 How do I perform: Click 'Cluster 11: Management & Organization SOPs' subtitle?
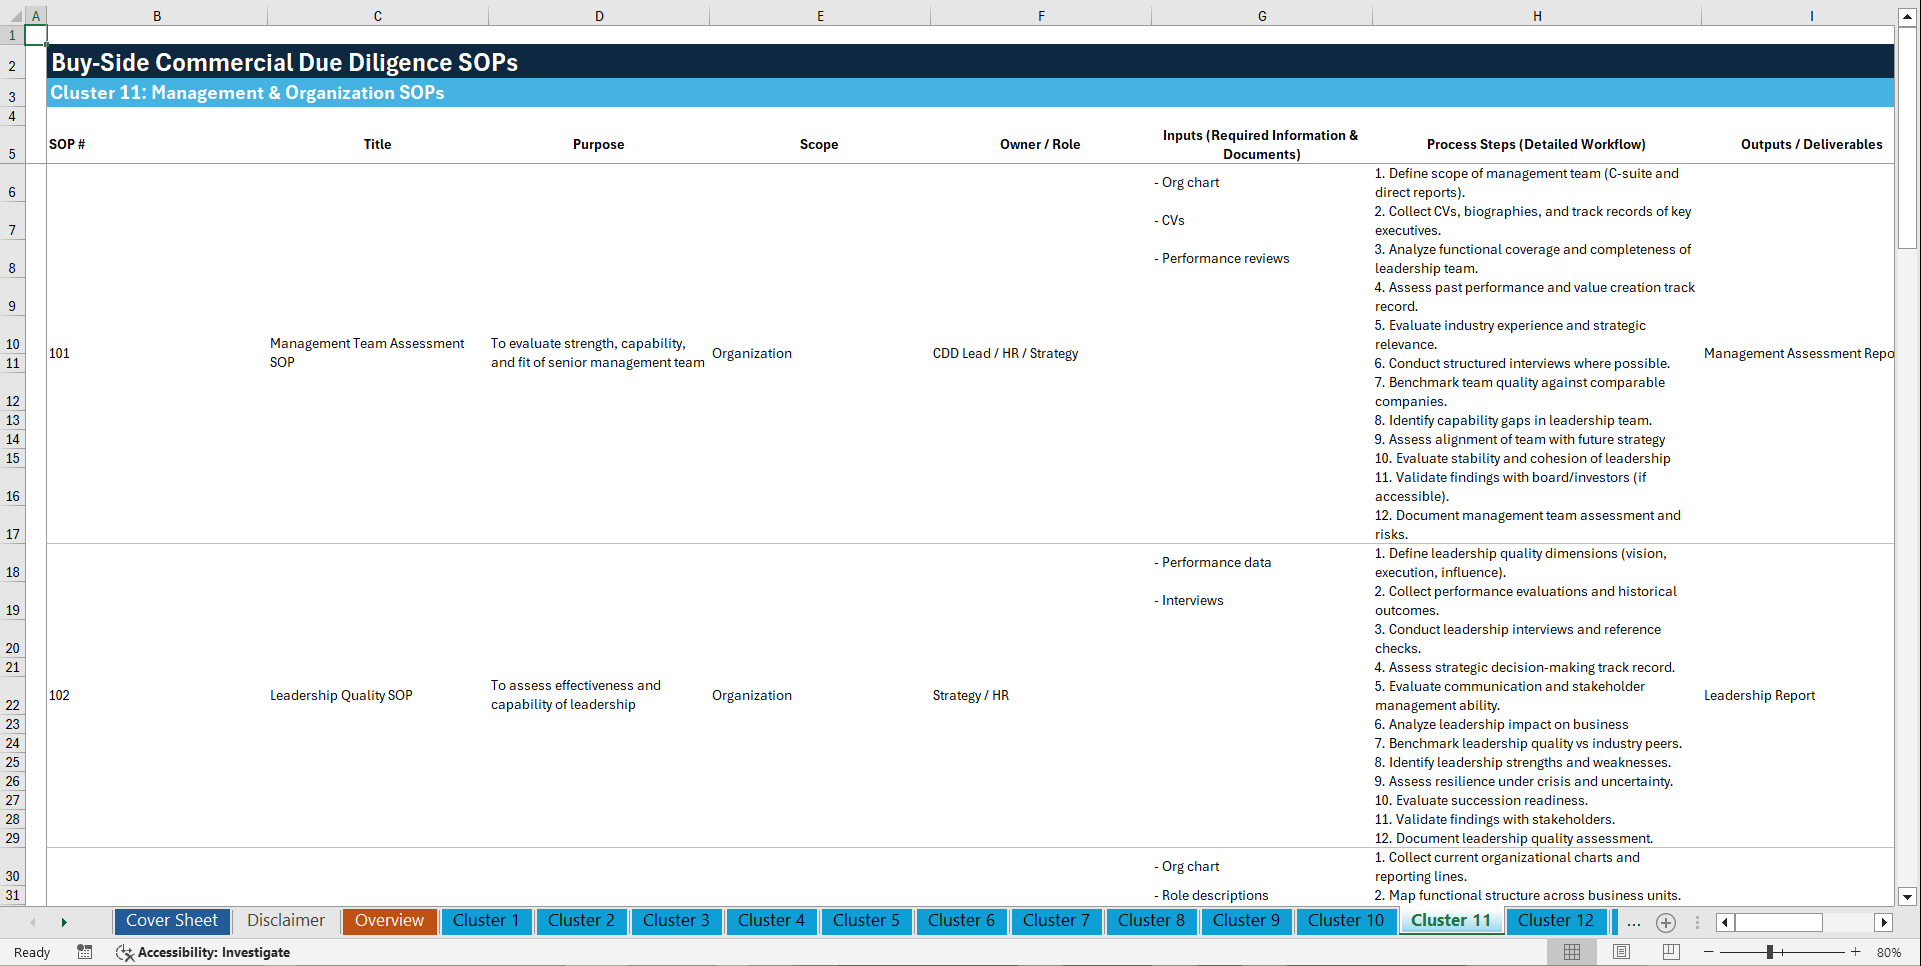tap(248, 93)
